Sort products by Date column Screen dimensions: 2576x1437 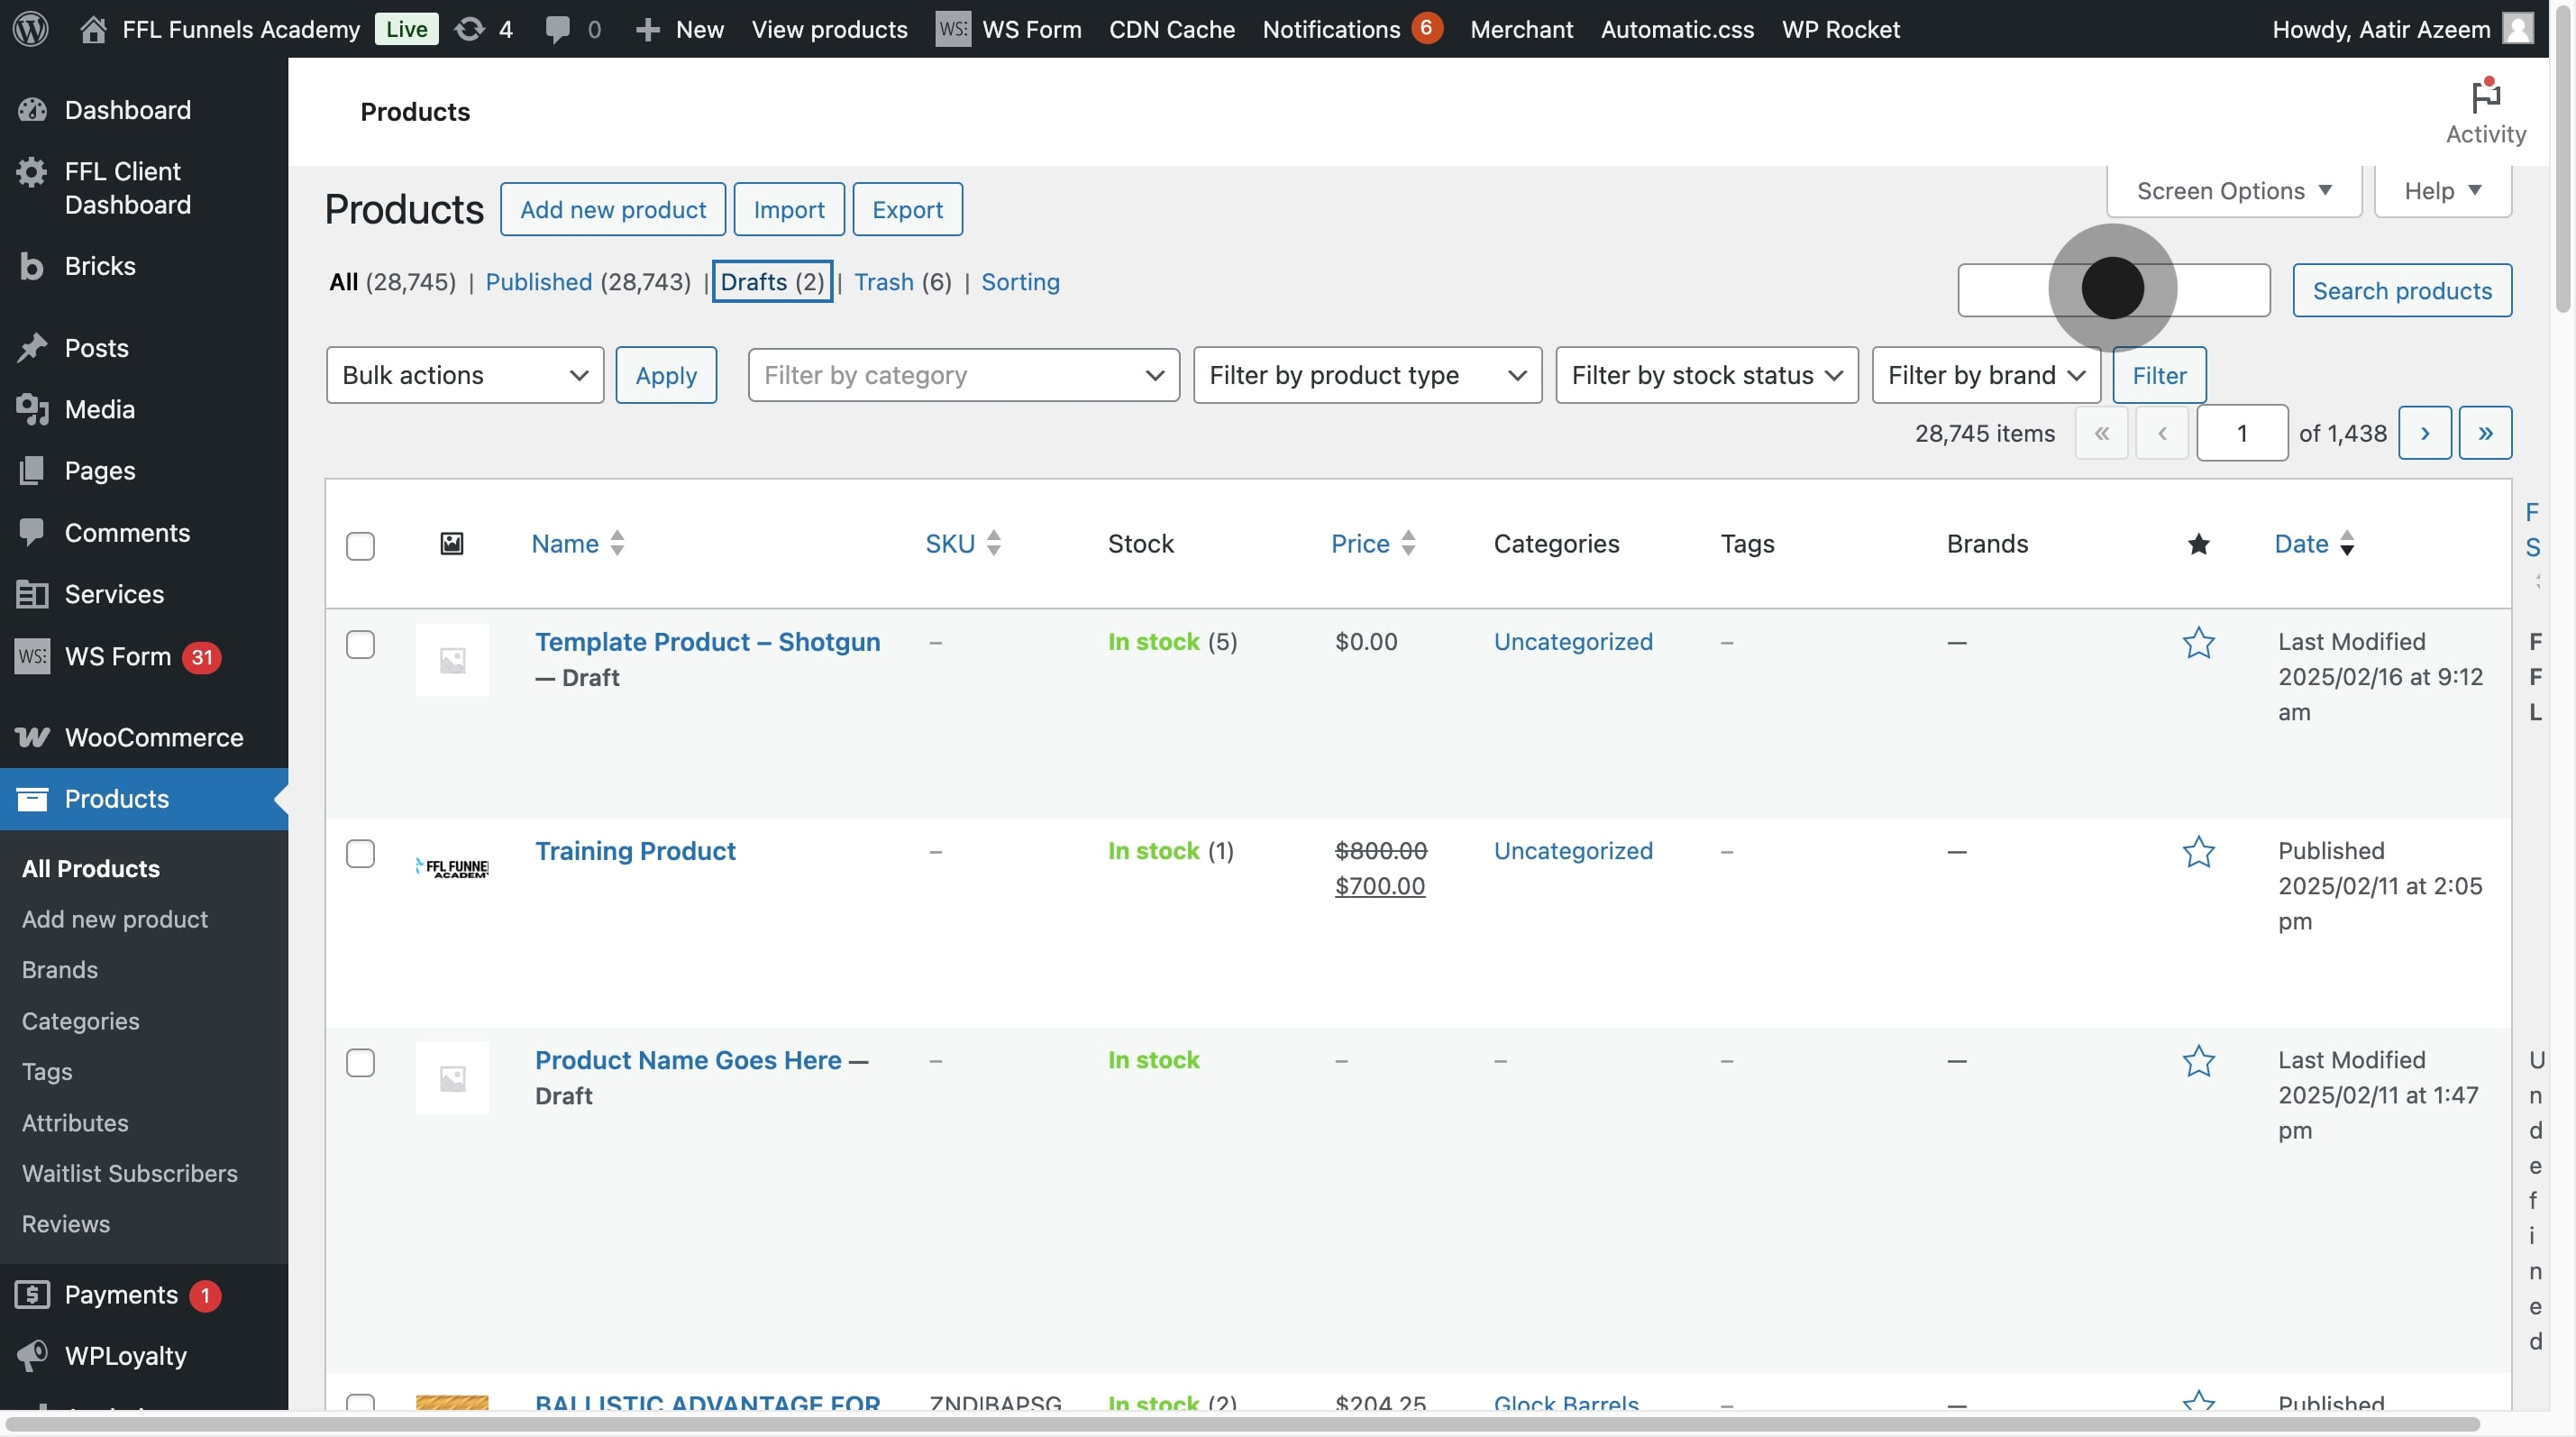(2314, 543)
